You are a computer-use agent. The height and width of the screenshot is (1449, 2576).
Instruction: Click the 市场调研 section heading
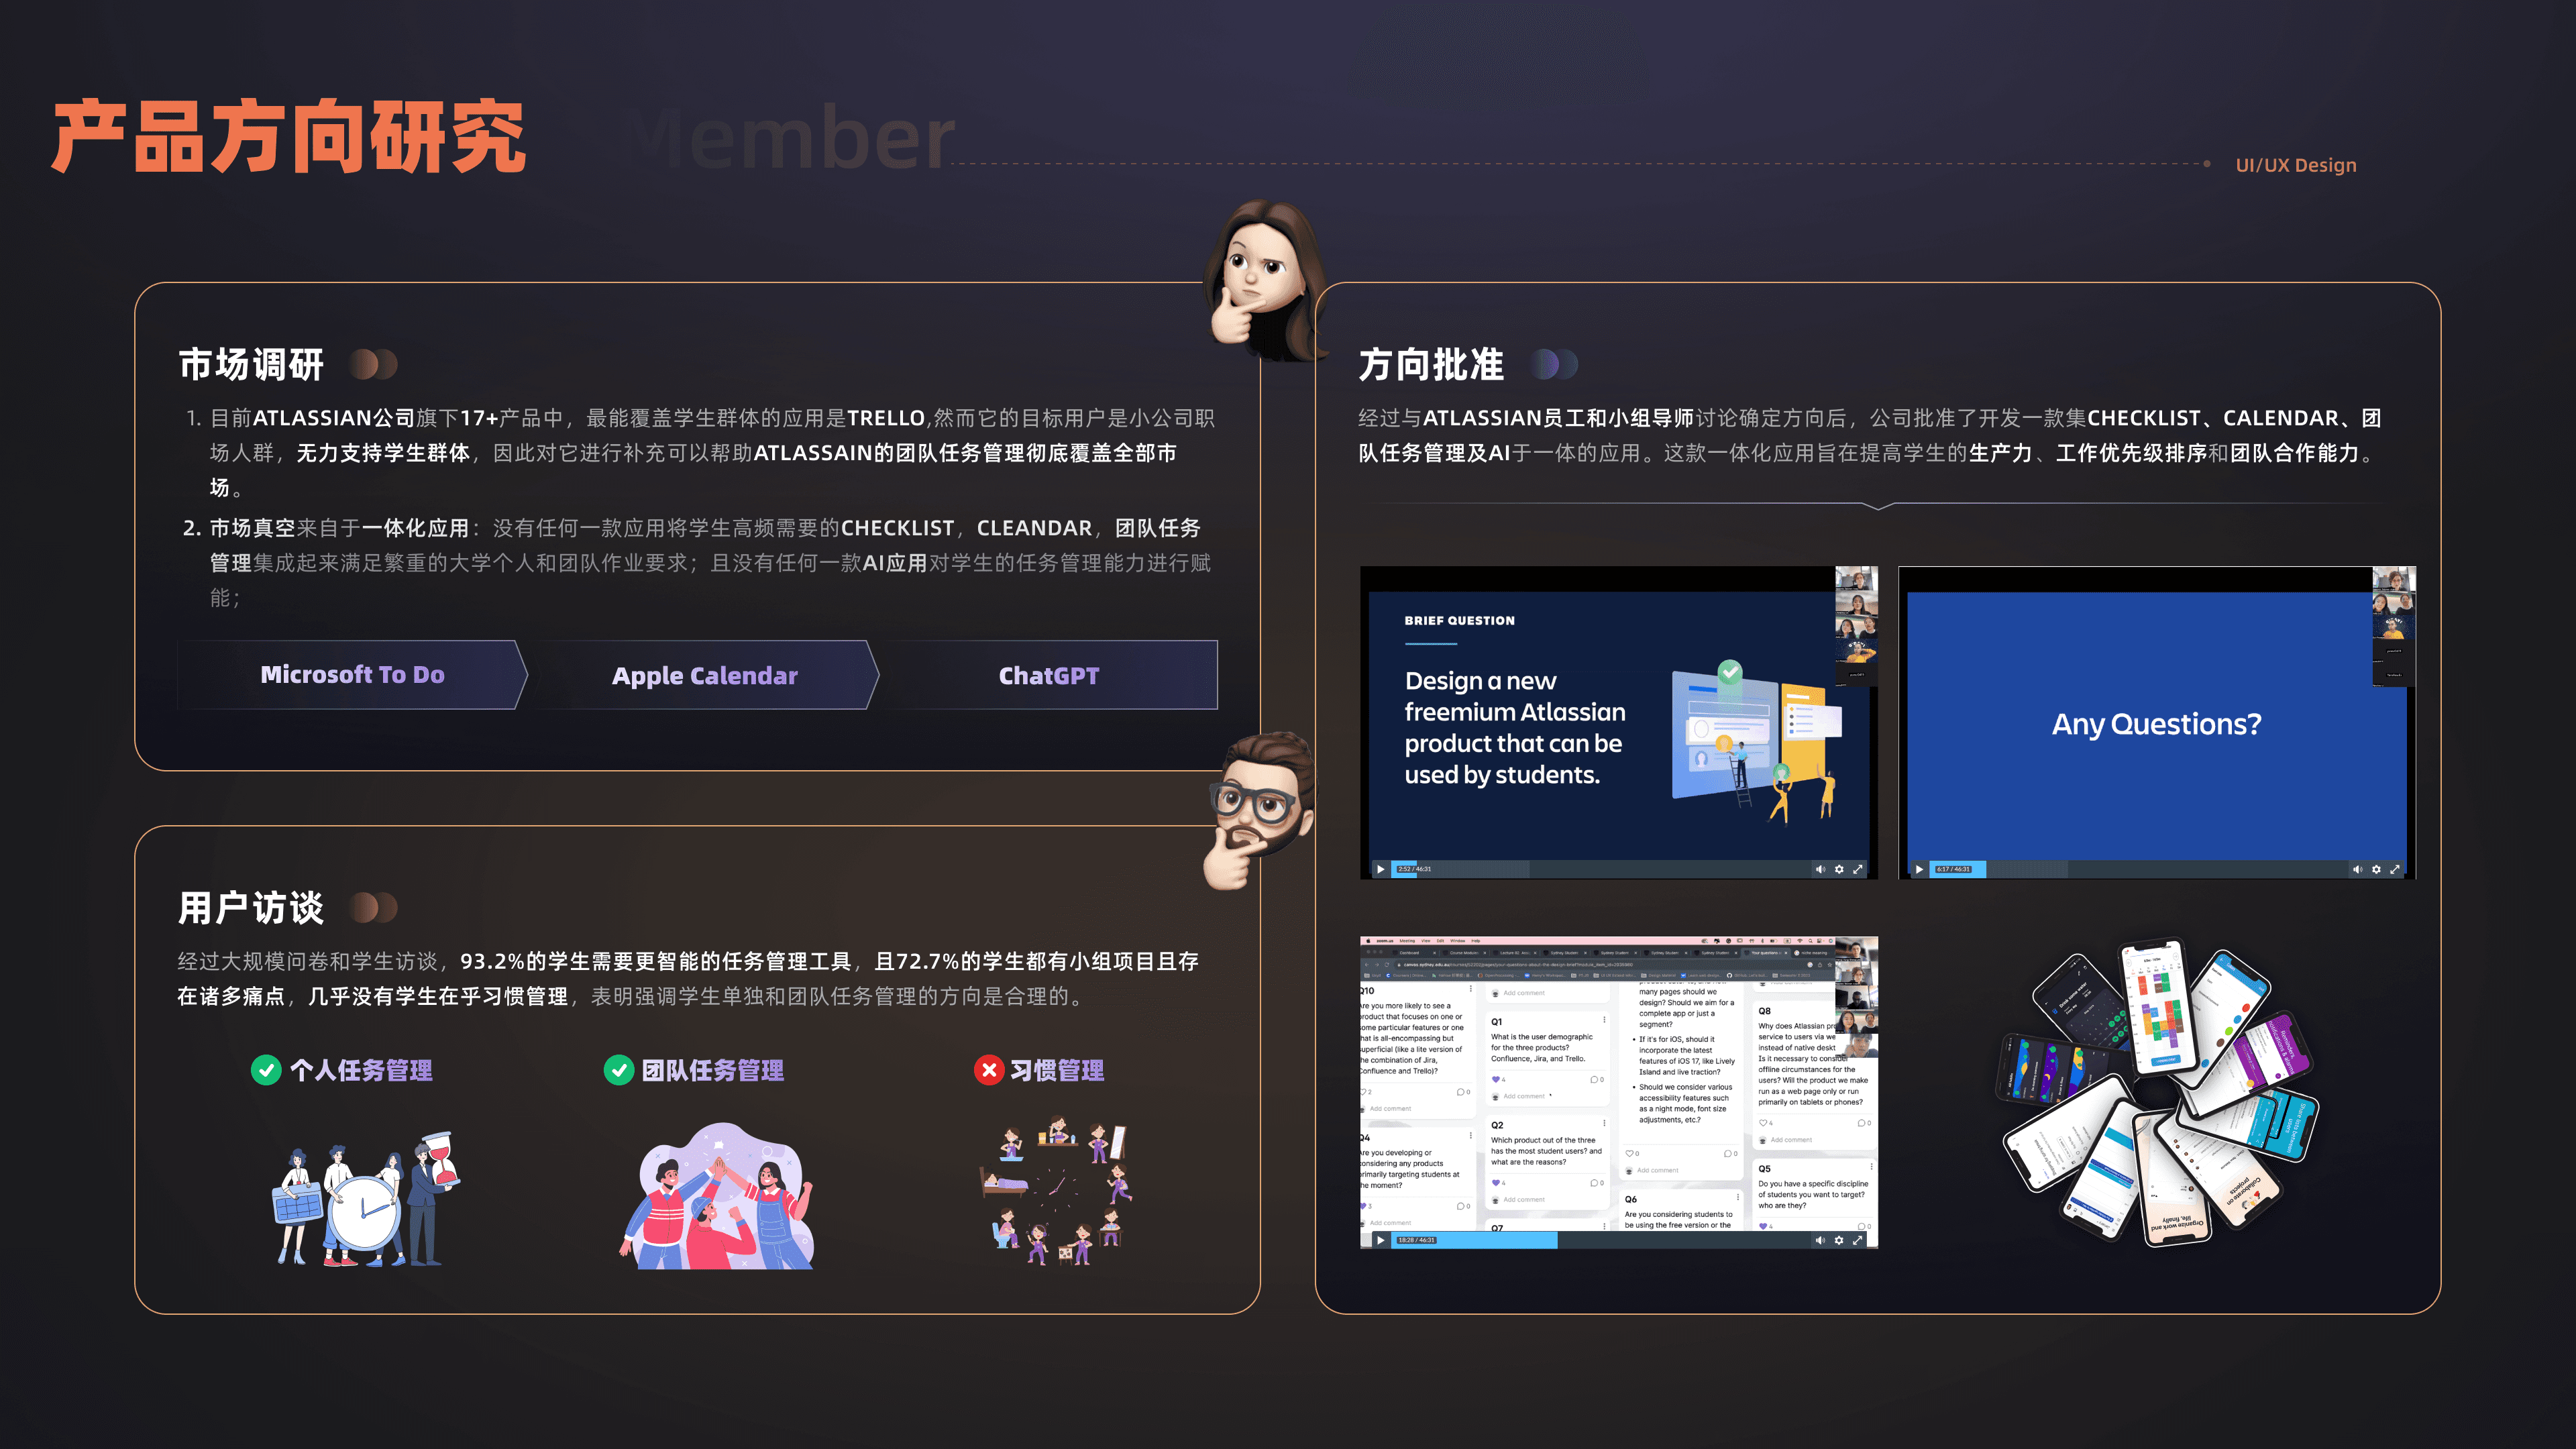pos(251,365)
